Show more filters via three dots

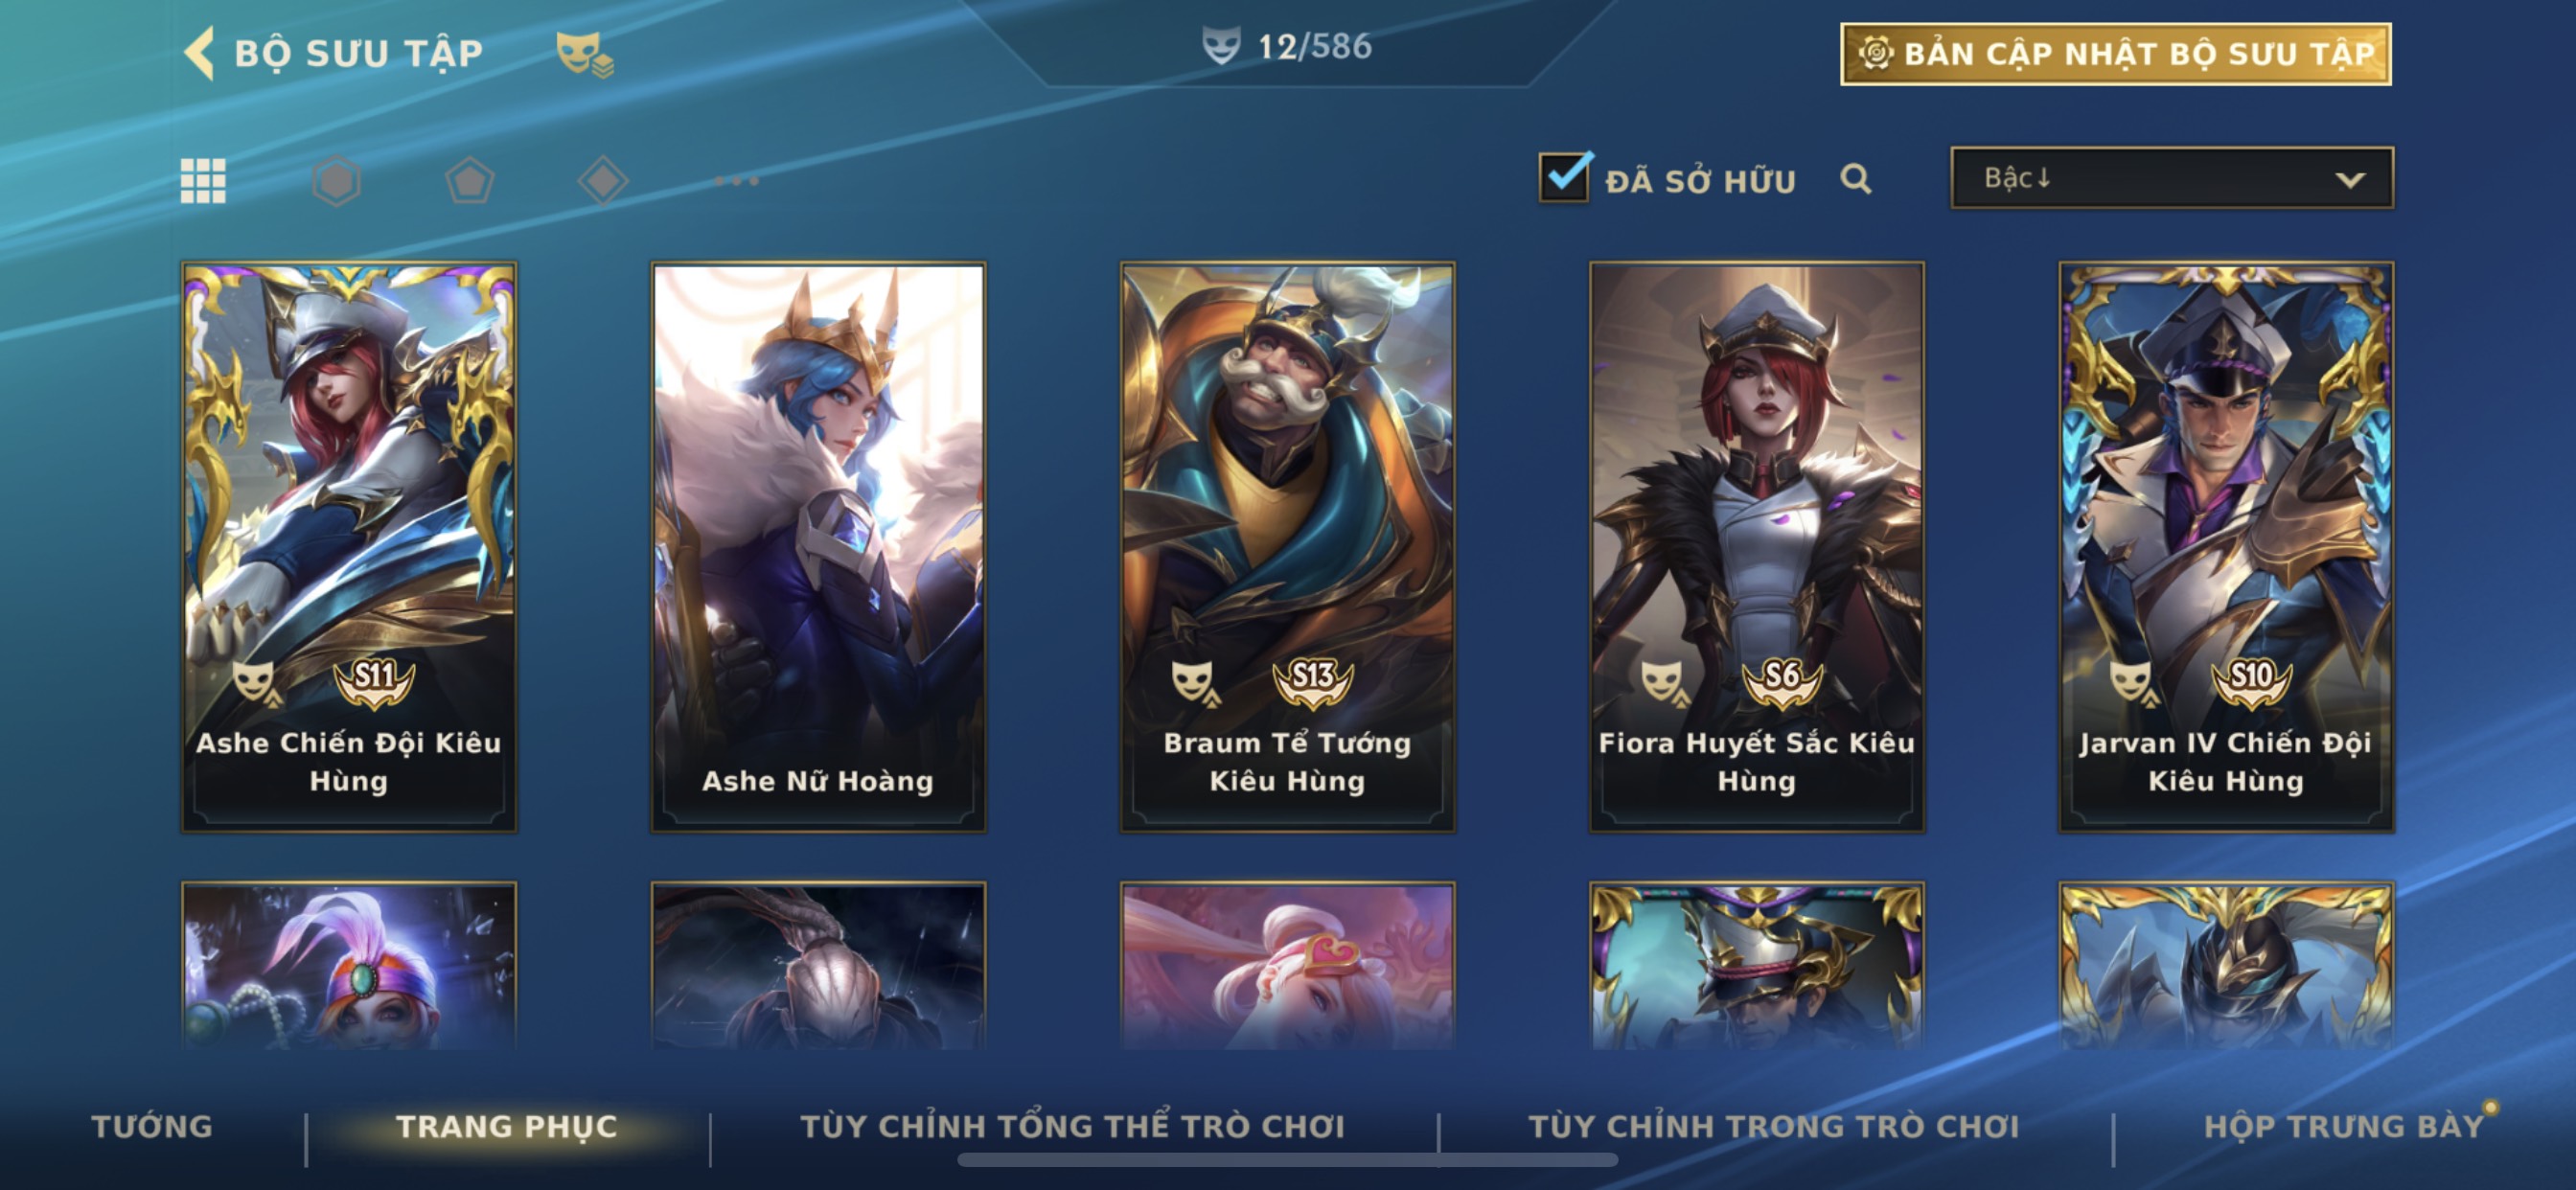[737, 181]
